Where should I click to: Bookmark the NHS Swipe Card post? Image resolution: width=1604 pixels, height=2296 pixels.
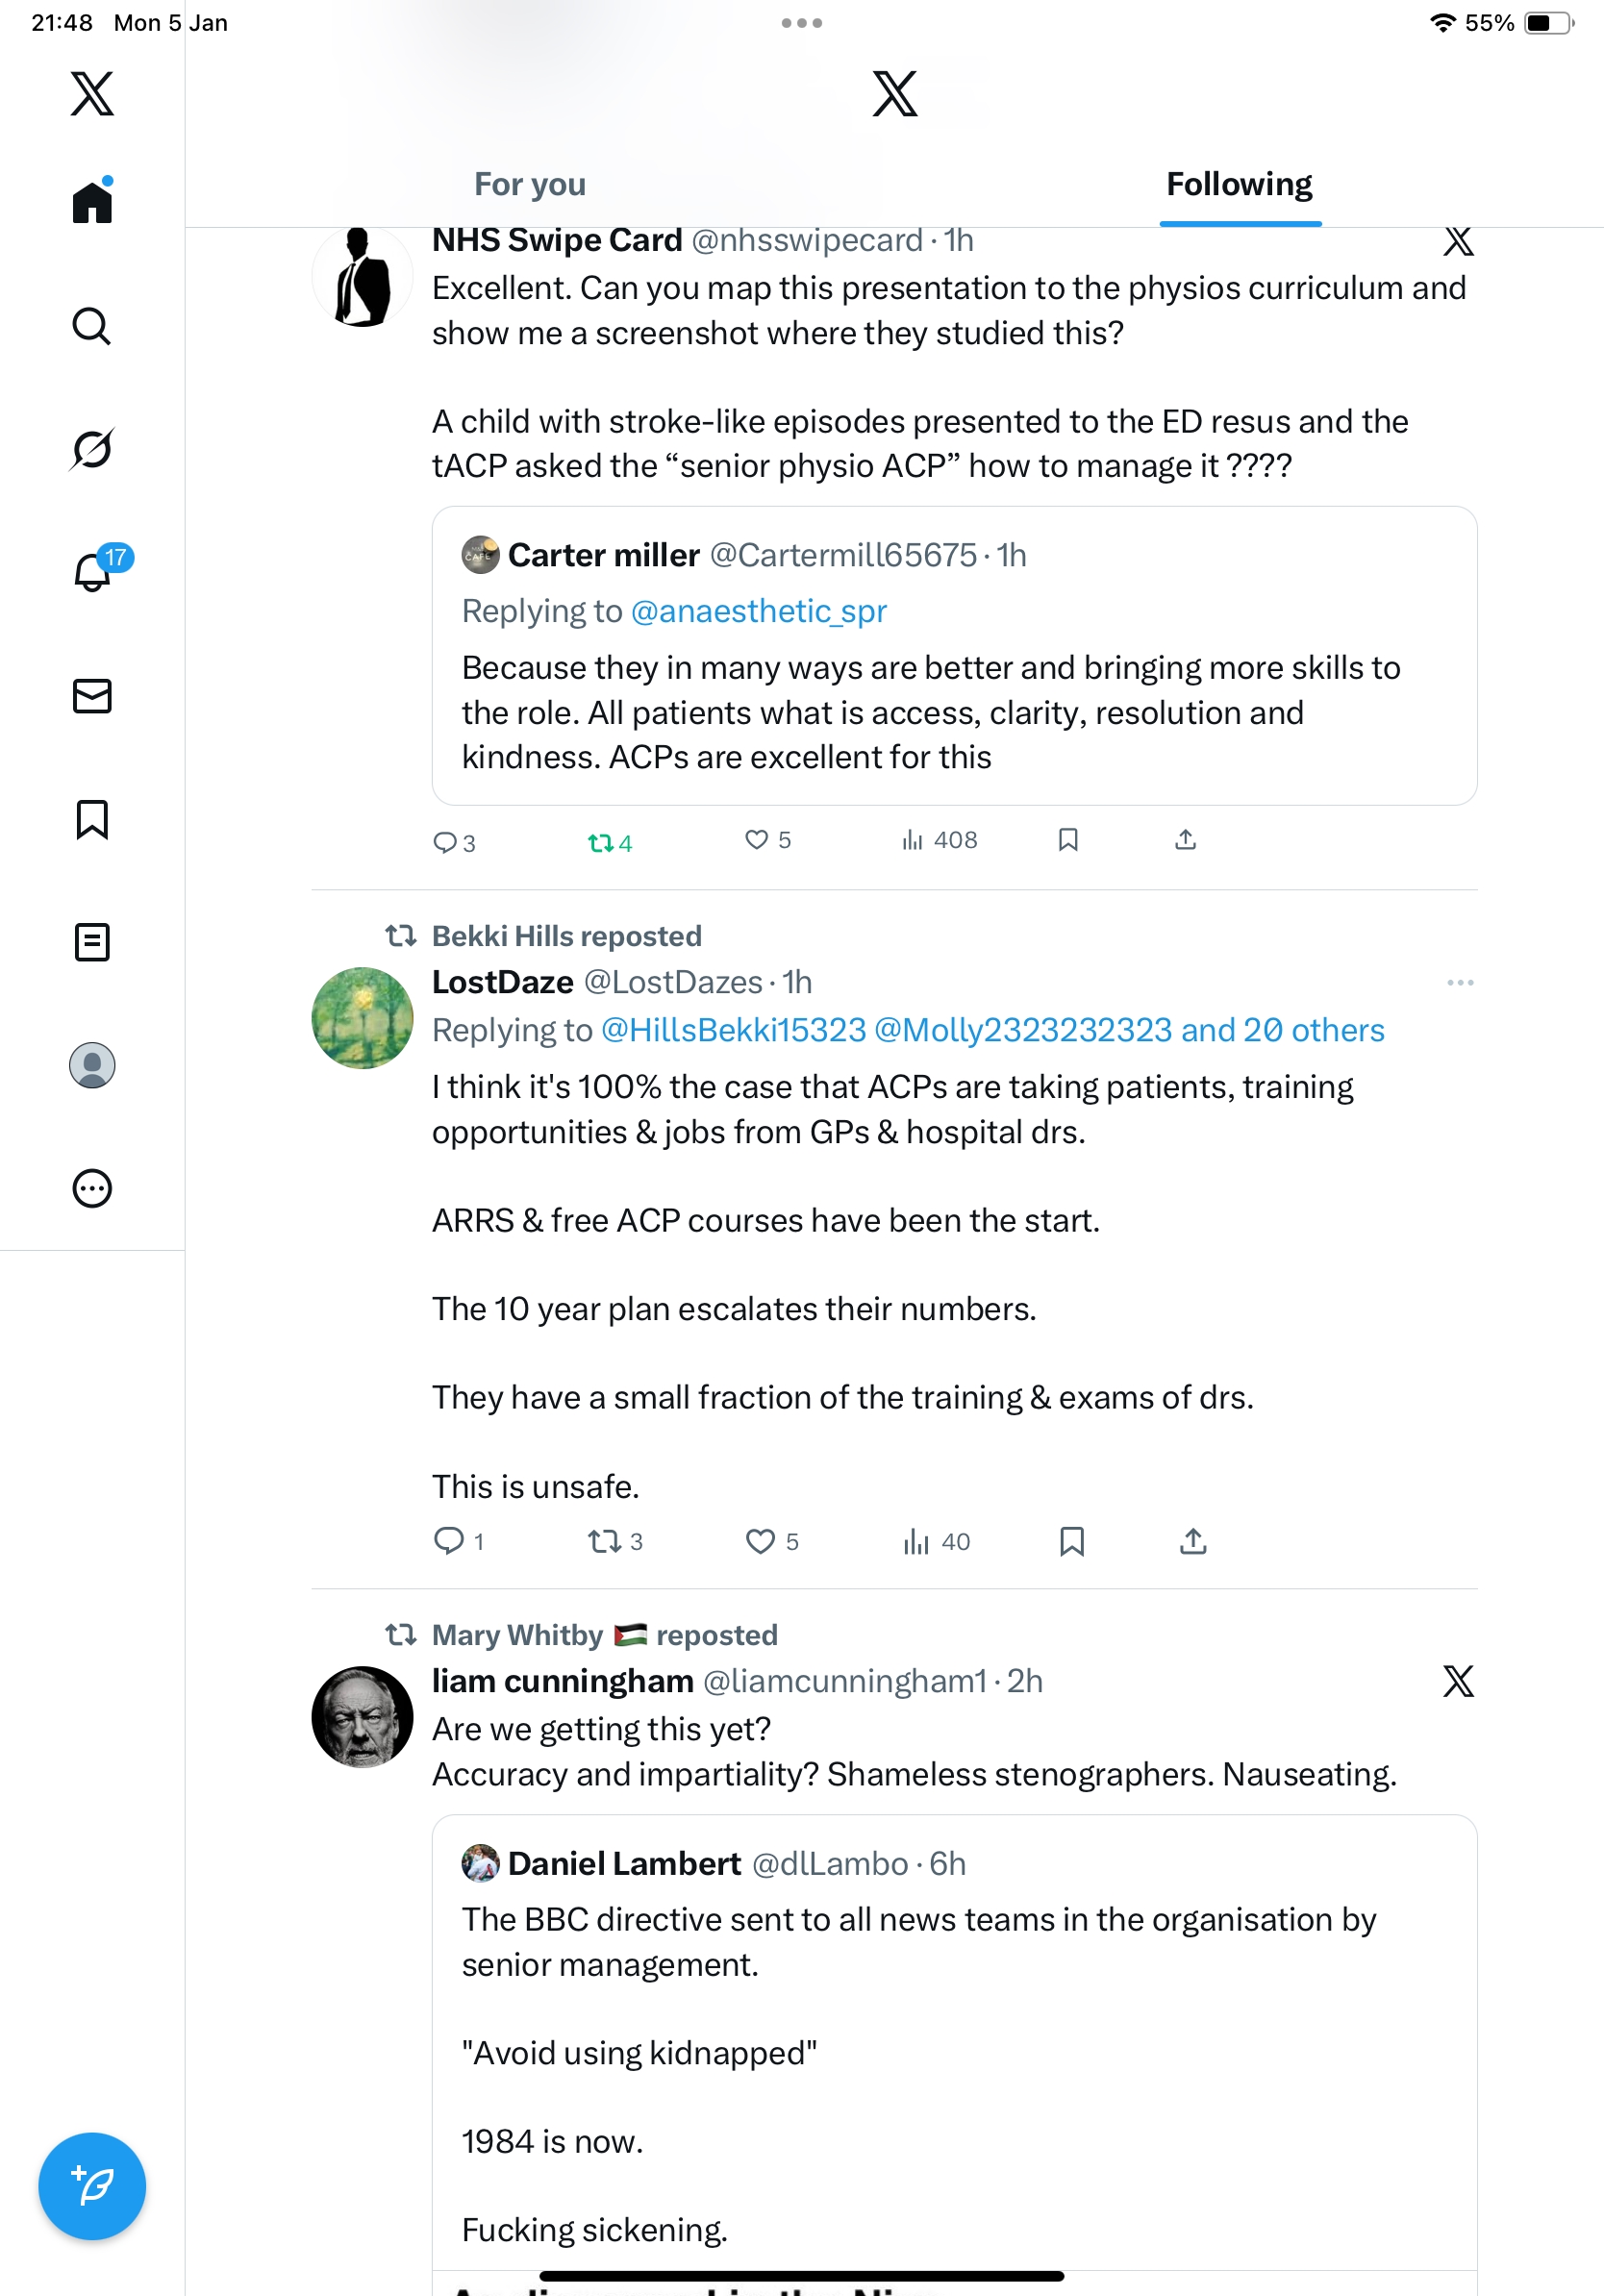(1068, 840)
